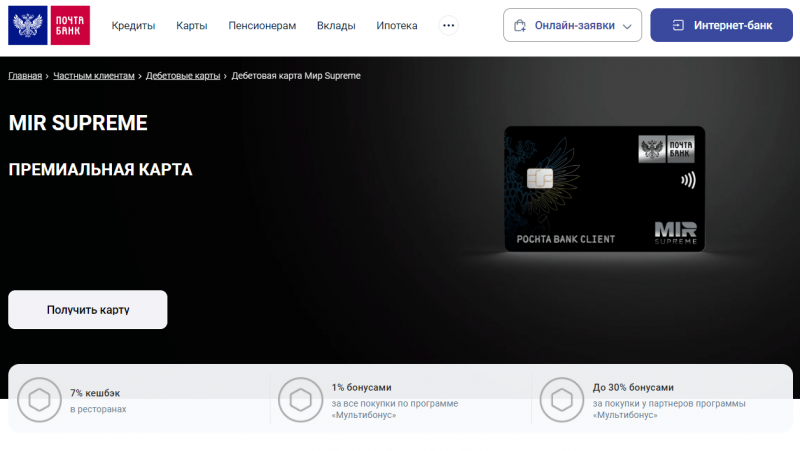Go to the Пенсионерам section
The height and width of the screenshot is (451, 800).
point(262,25)
